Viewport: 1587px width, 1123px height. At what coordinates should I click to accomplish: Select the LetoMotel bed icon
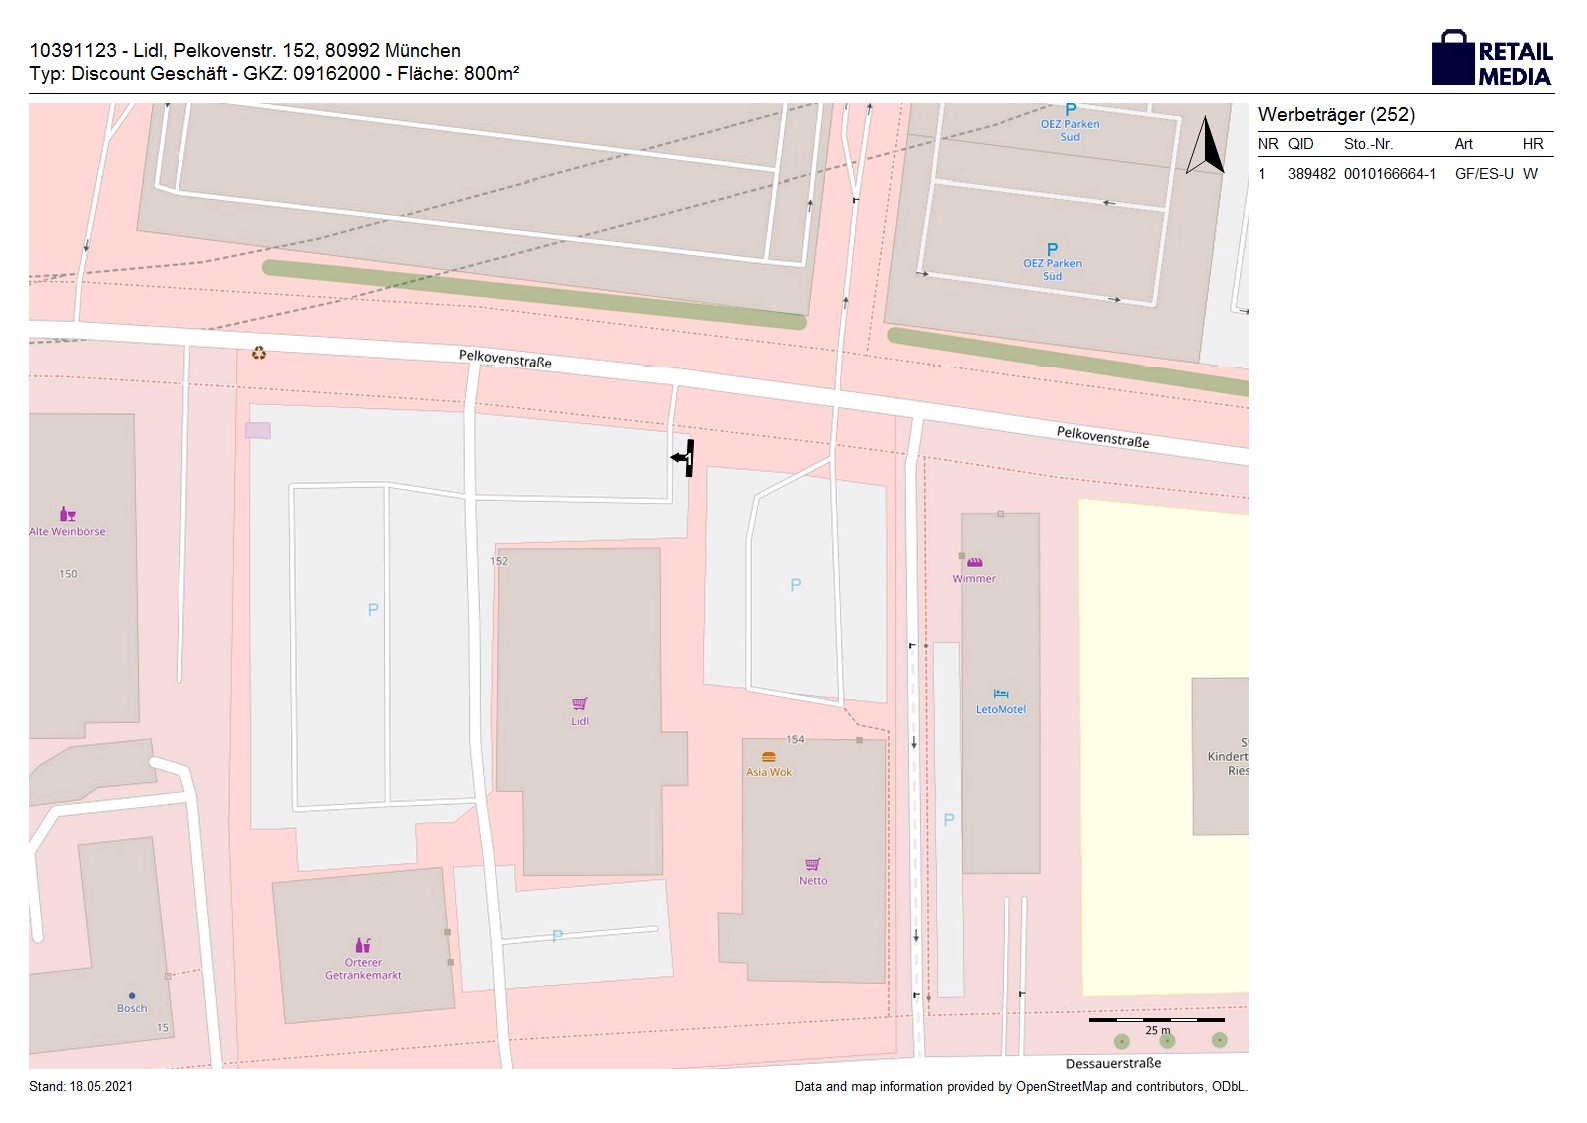[x=1001, y=694]
